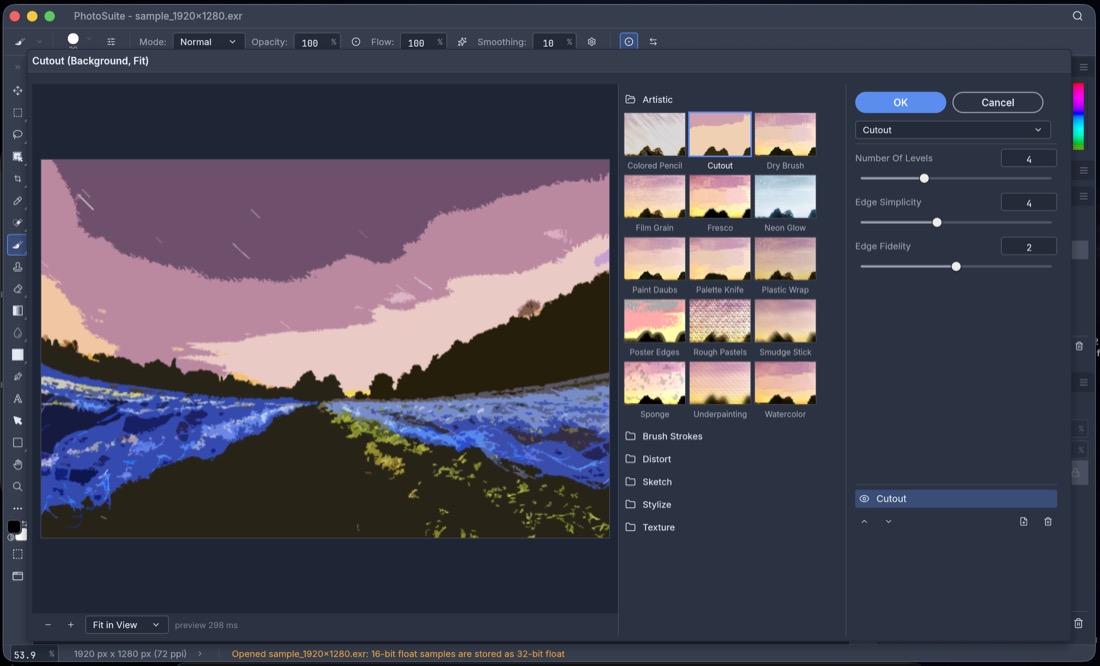Select the Lasso tool
1100x666 pixels.
tap(18, 135)
